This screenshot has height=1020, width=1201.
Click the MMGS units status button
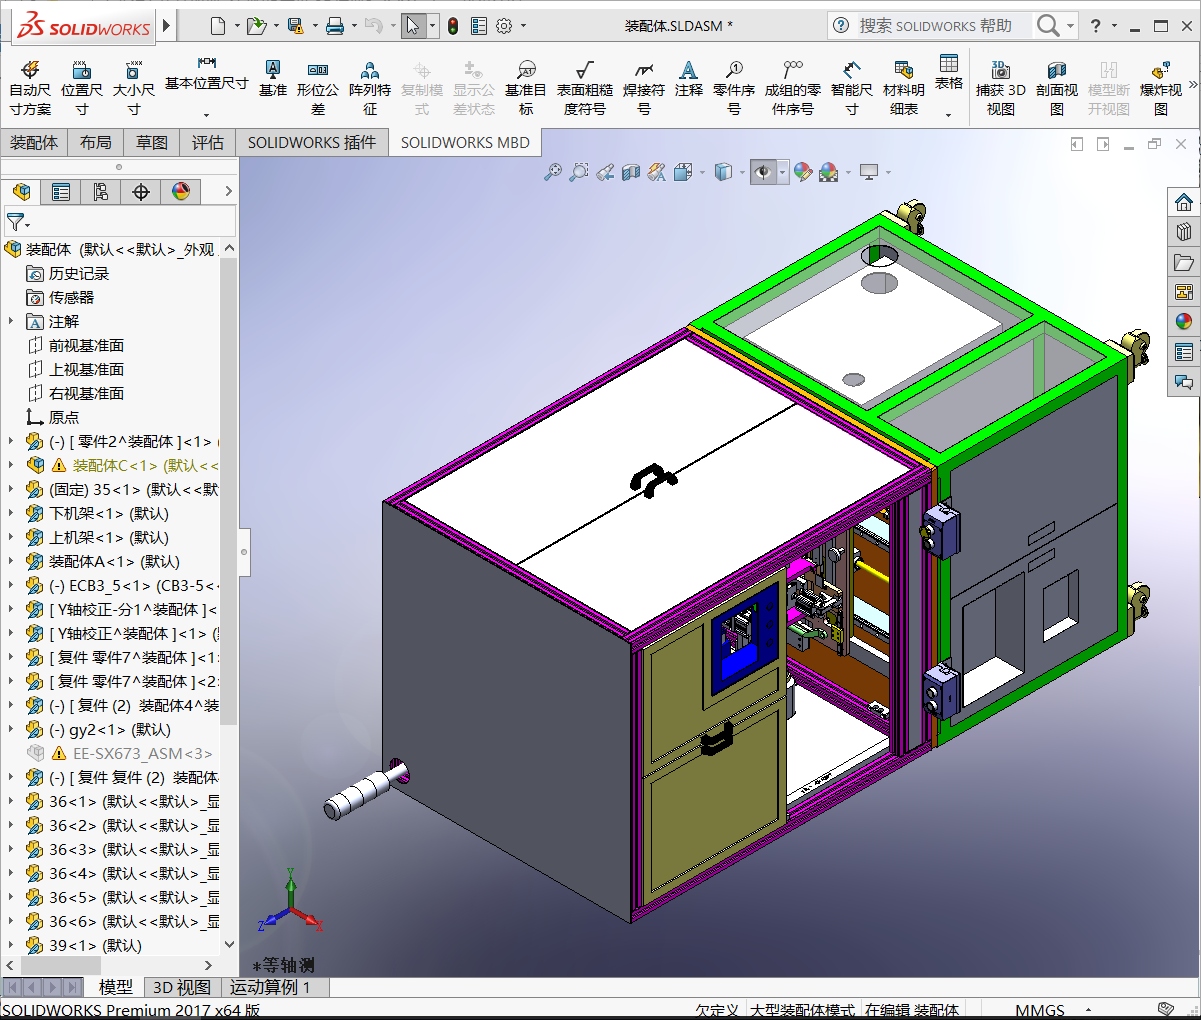pos(1040,1010)
